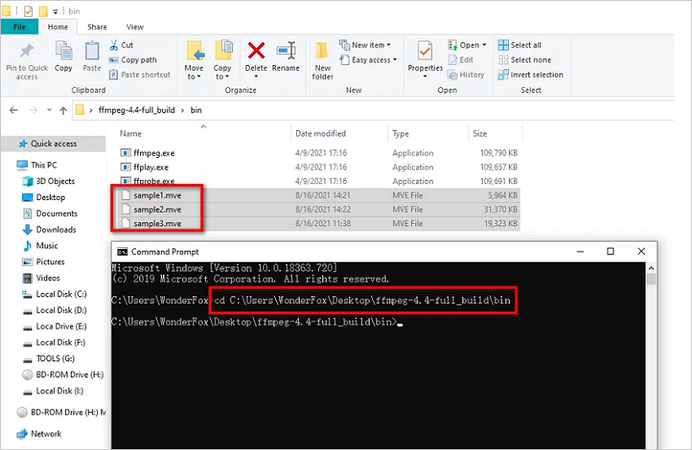The image size is (692, 450).
Task: Click the red Delete icon
Action: [256, 52]
